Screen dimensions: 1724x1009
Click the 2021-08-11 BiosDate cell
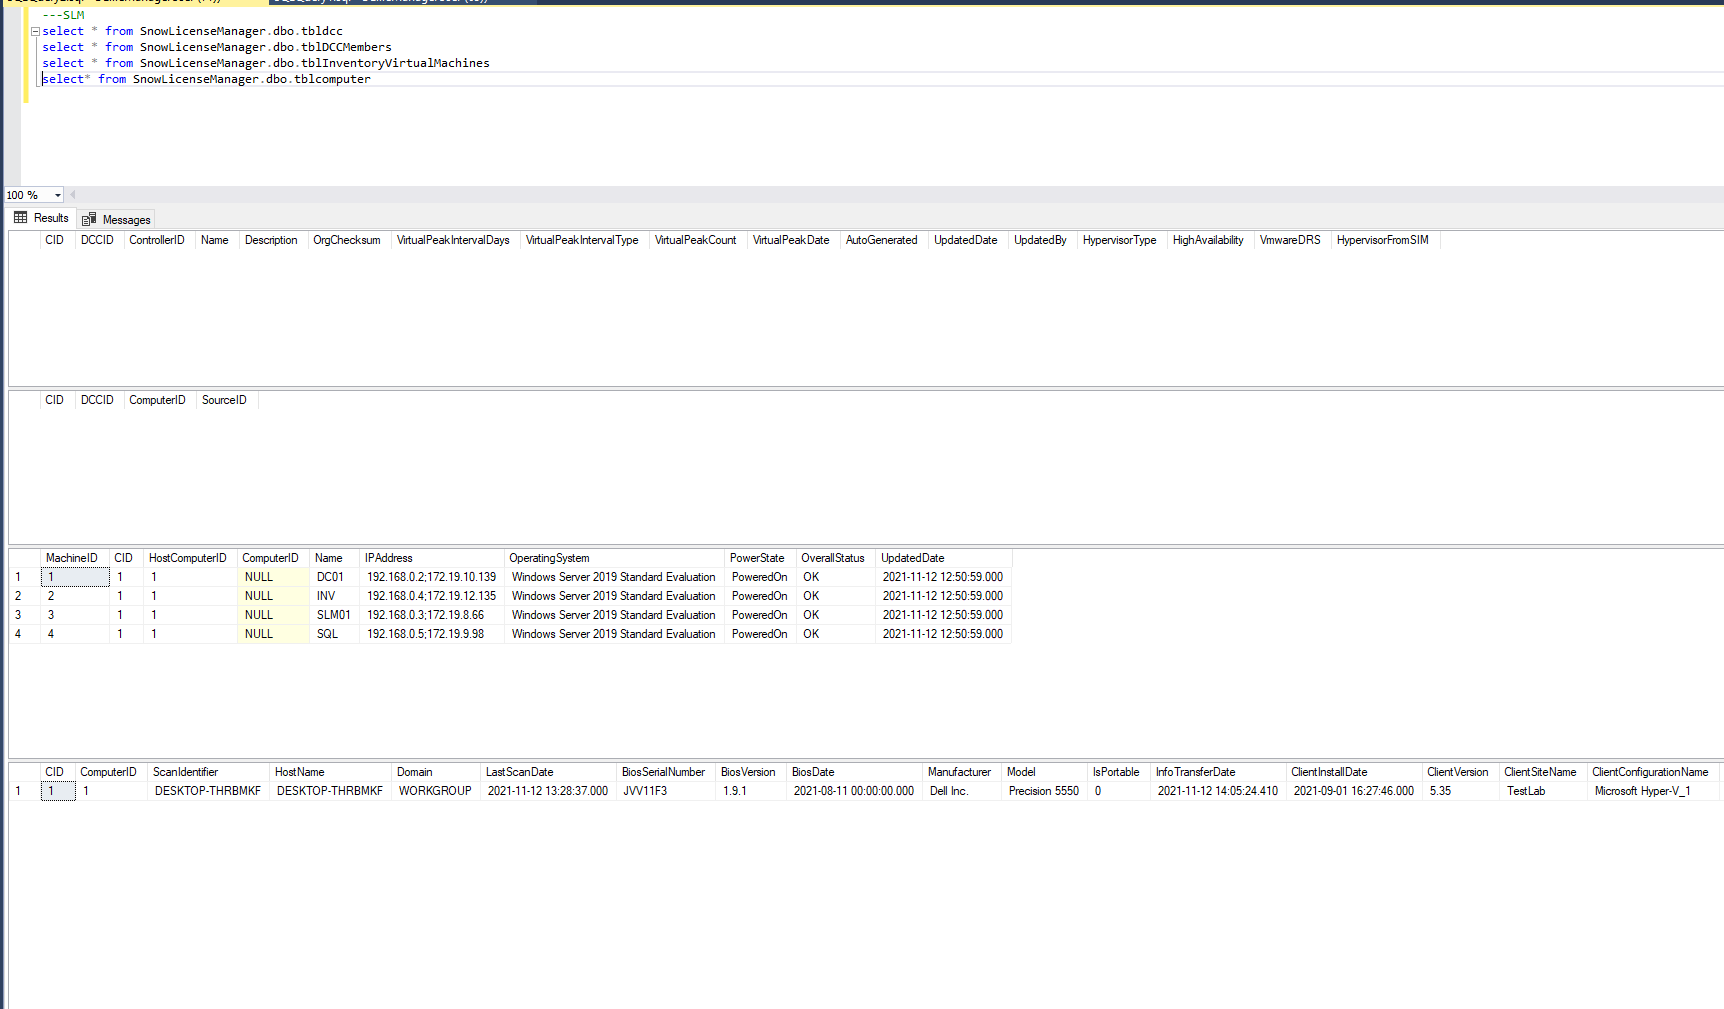854,791
